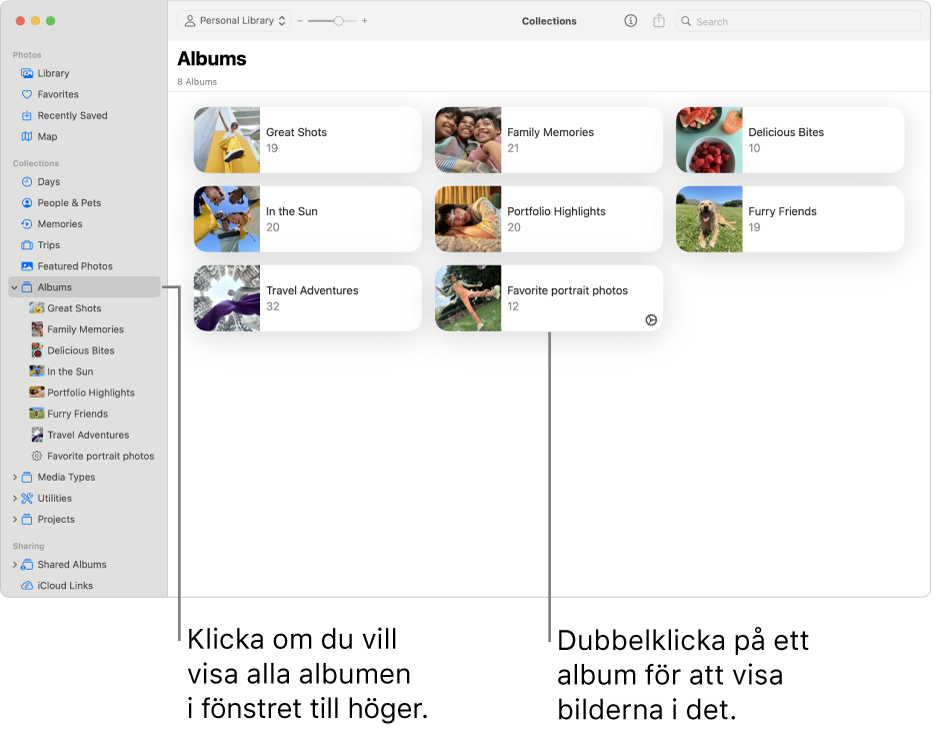Select the Great Shots album card

click(x=307, y=140)
